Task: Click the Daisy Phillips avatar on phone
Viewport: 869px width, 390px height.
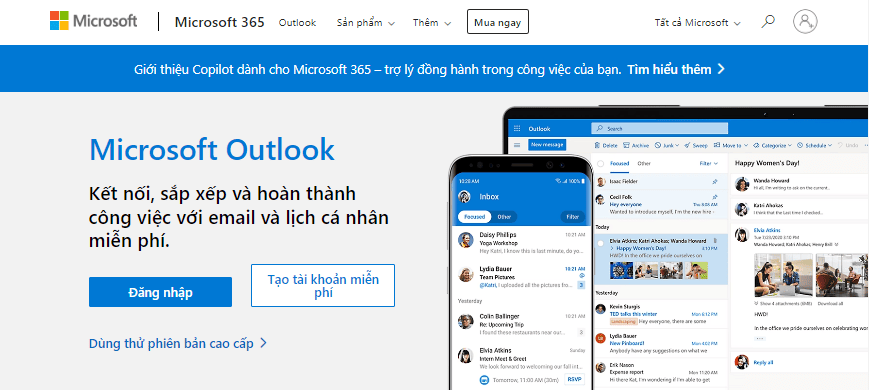Action: 466,240
